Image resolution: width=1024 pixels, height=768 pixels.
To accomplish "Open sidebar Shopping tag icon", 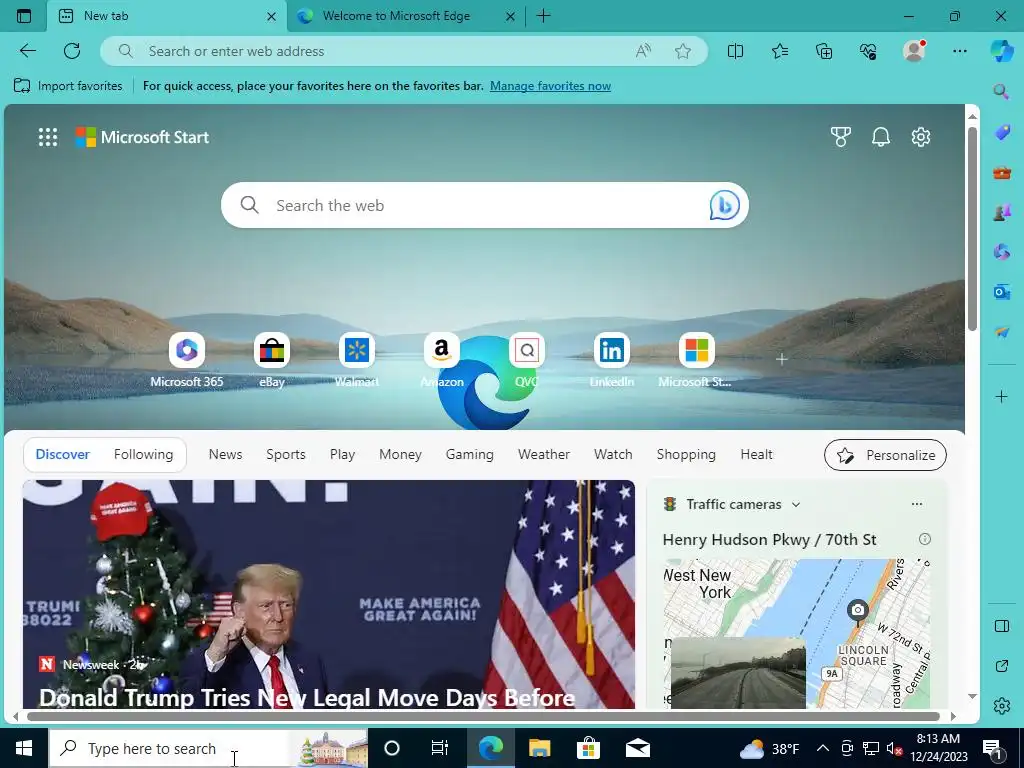I will click(x=1002, y=133).
